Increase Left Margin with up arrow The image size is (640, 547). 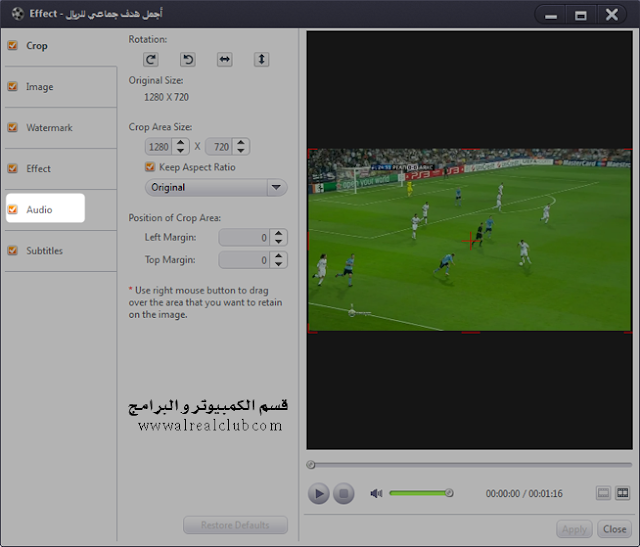[x=278, y=233]
